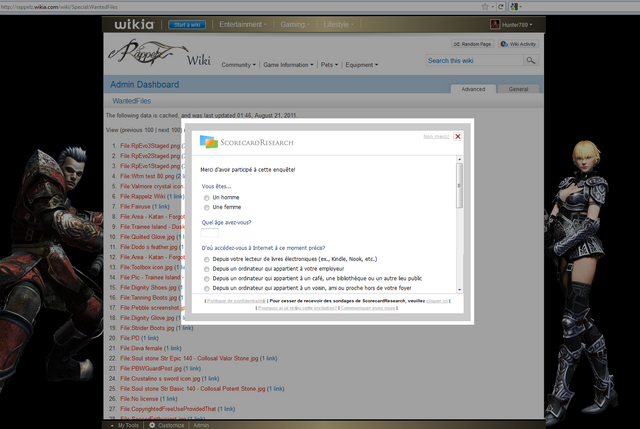Close the ScorecardResearch survey popup

(x=458, y=136)
